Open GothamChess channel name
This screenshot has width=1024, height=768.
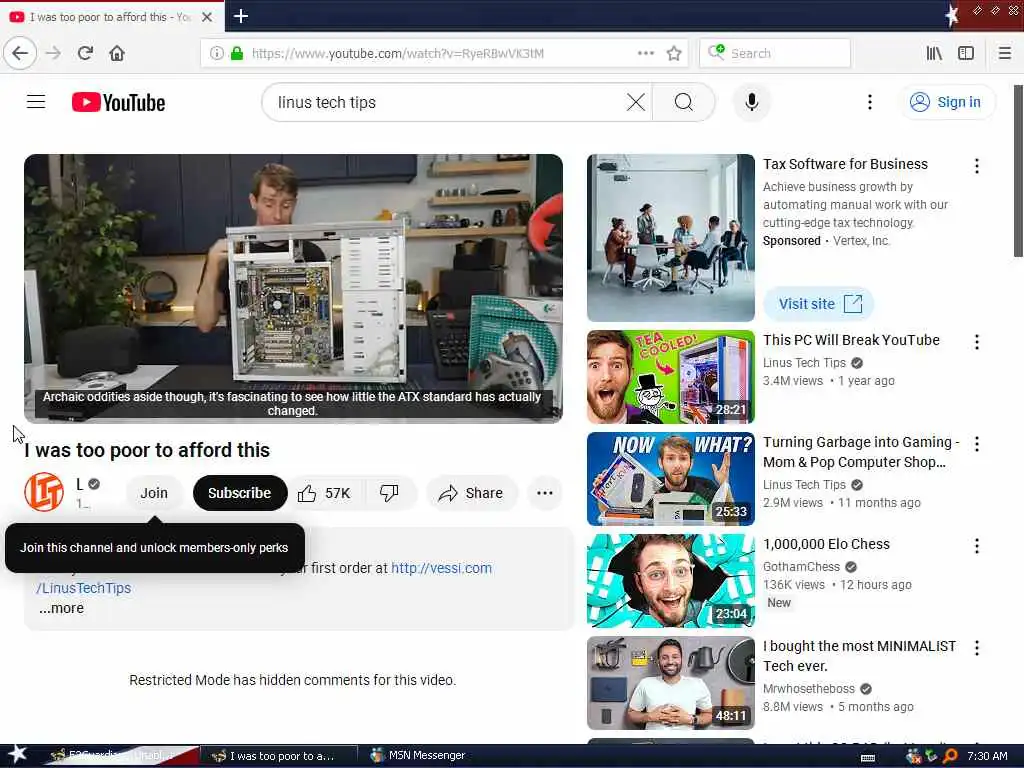[801, 566]
